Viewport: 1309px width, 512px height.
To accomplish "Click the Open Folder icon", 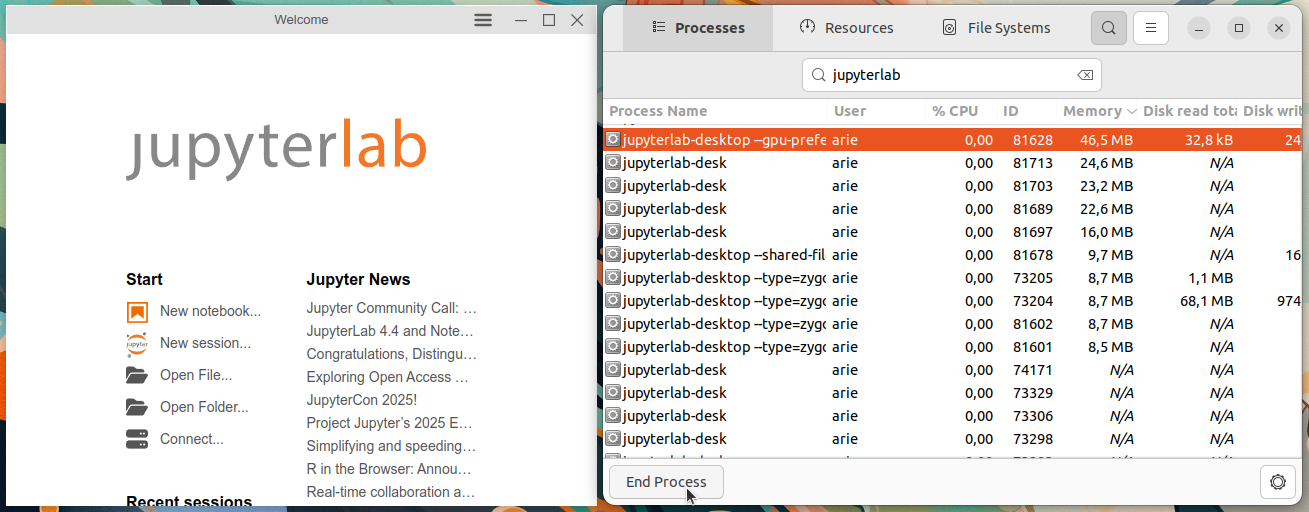I will [x=137, y=408].
